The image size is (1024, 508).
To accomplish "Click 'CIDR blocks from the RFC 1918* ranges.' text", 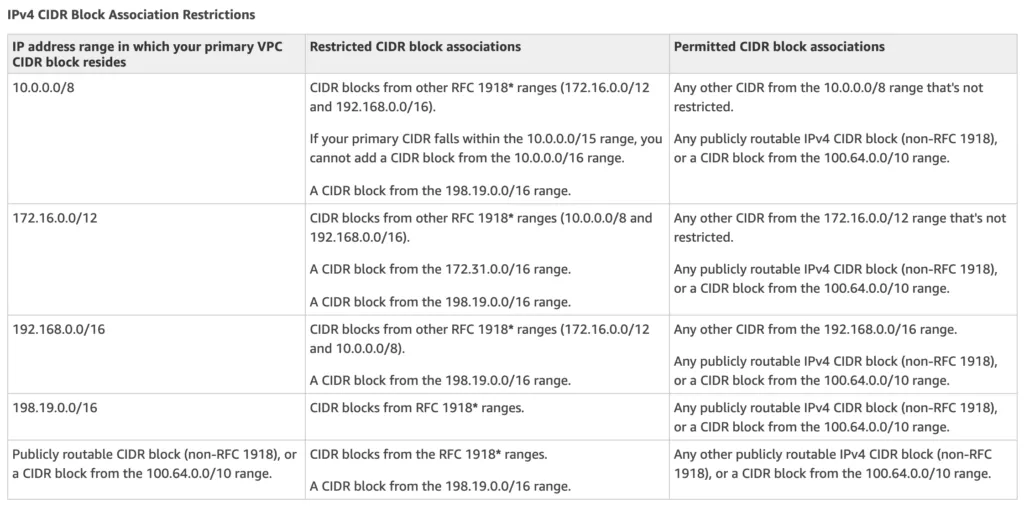I will click(x=428, y=454).
